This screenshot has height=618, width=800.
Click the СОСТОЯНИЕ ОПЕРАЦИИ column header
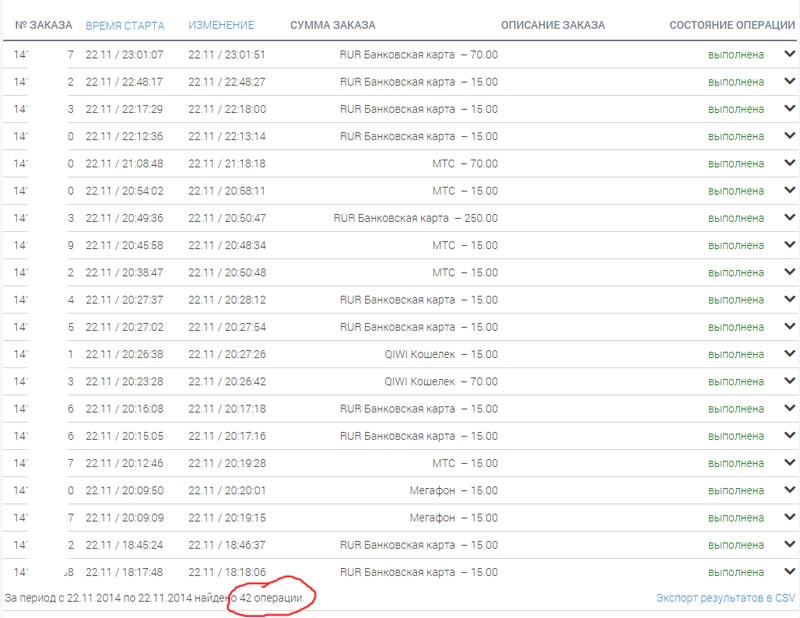click(732, 25)
